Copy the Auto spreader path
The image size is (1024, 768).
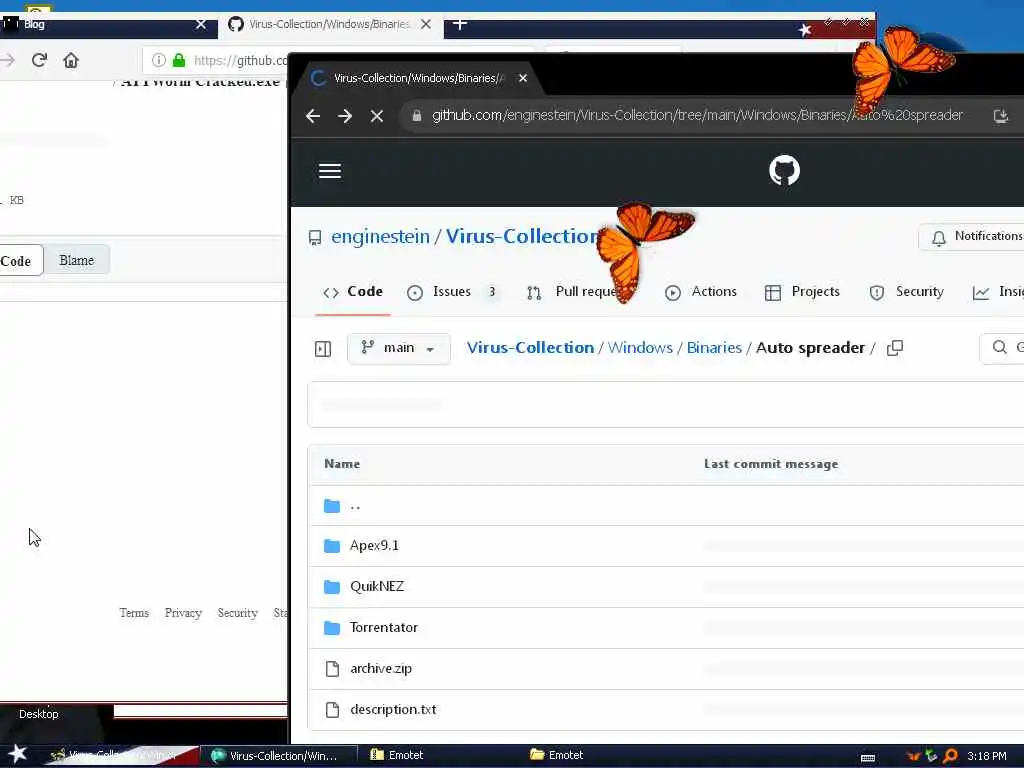click(895, 348)
